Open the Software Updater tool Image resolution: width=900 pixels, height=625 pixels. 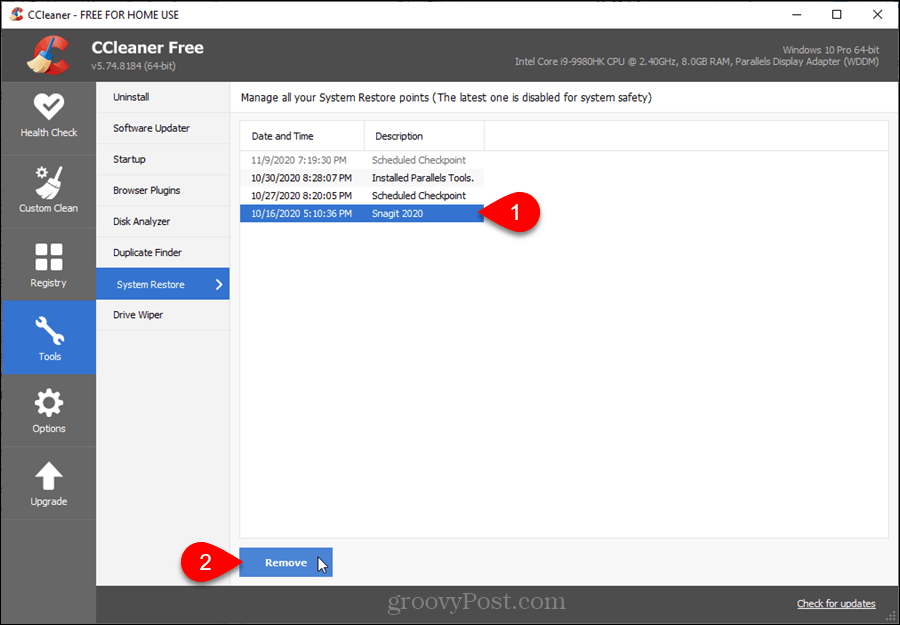pos(163,128)
